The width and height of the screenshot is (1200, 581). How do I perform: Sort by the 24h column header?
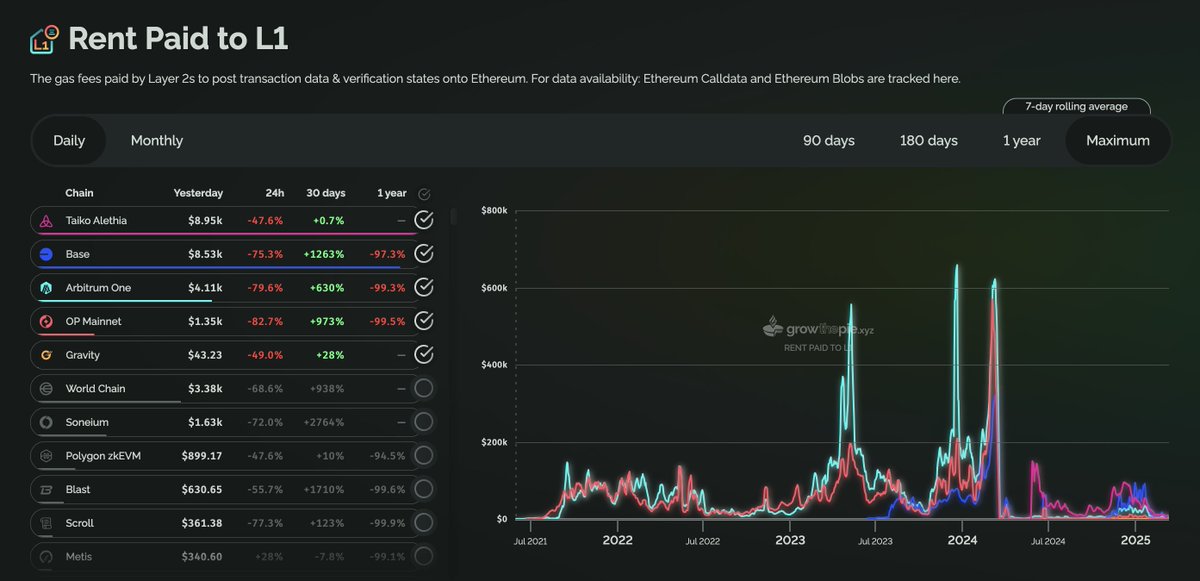(x=274, y=193)
